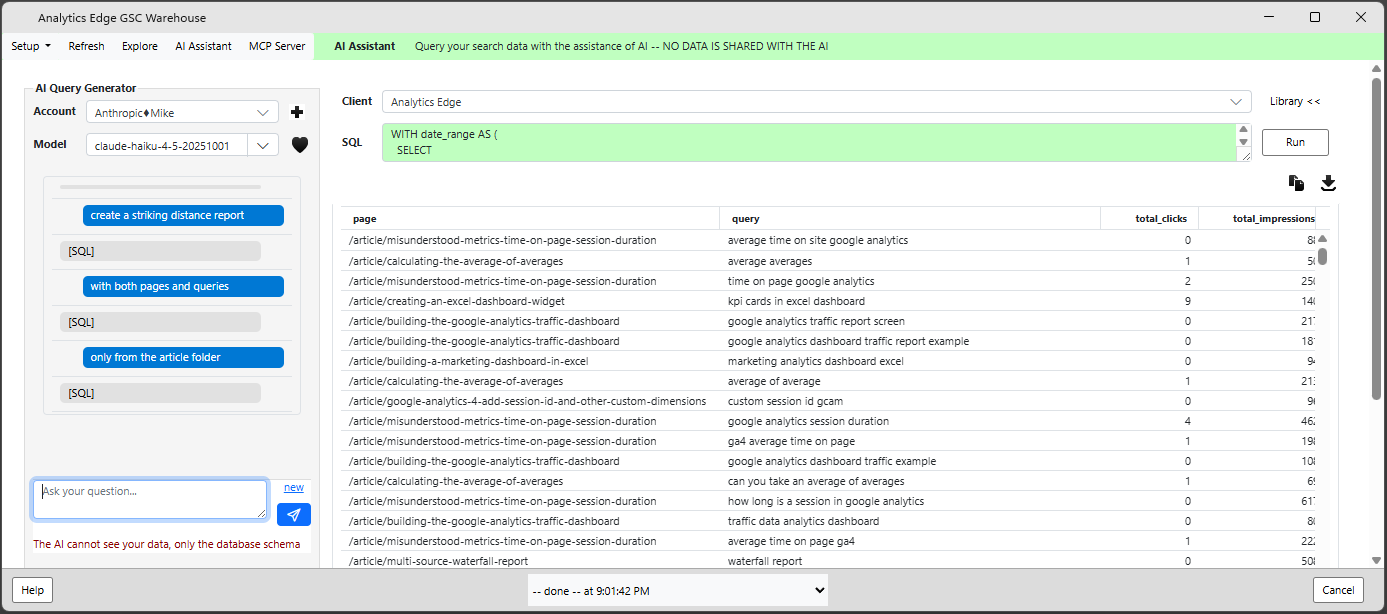Click the Cancel button
1387x614 pixels.
1338,590
